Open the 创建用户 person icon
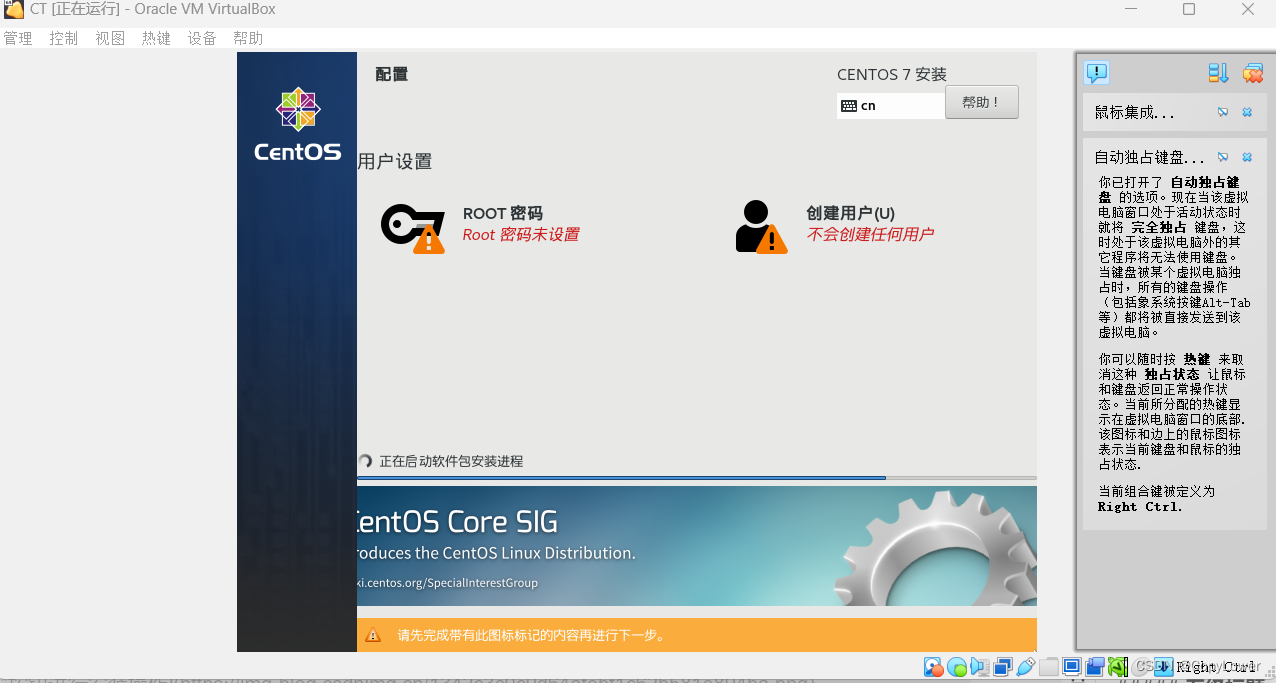The image size is (1276, 683). [x=761, y=227]
